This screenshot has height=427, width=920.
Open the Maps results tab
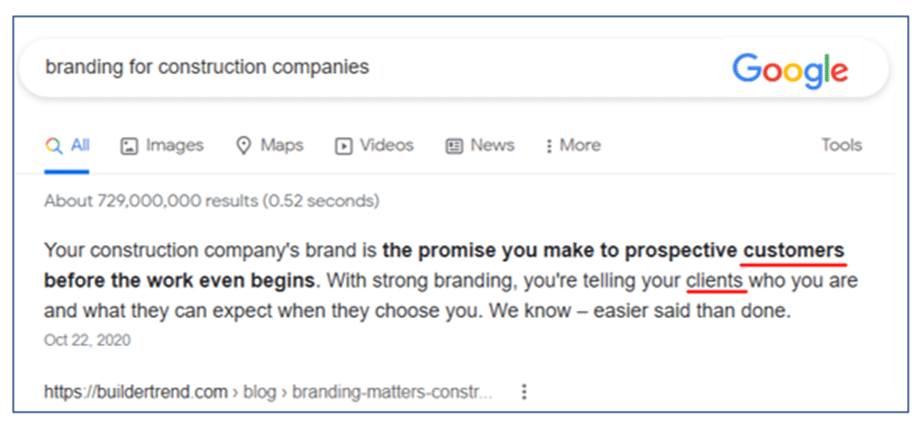tap(270, 145)
